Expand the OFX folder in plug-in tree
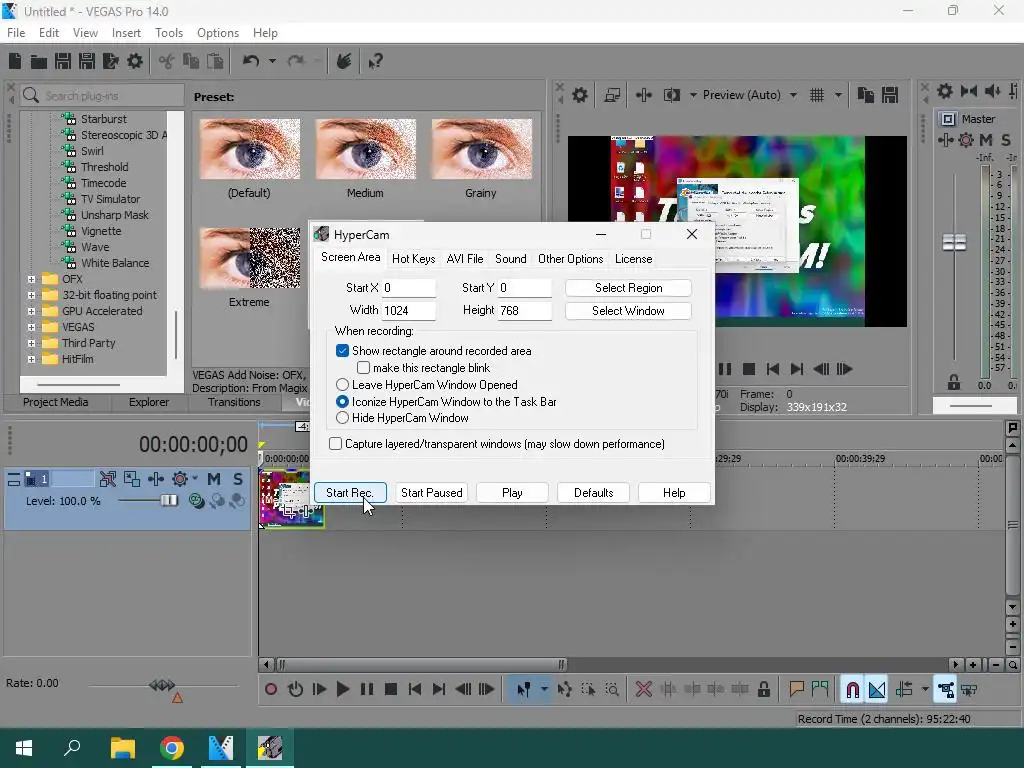Viewport: 1024px width, 768px height. click(31, 279)
